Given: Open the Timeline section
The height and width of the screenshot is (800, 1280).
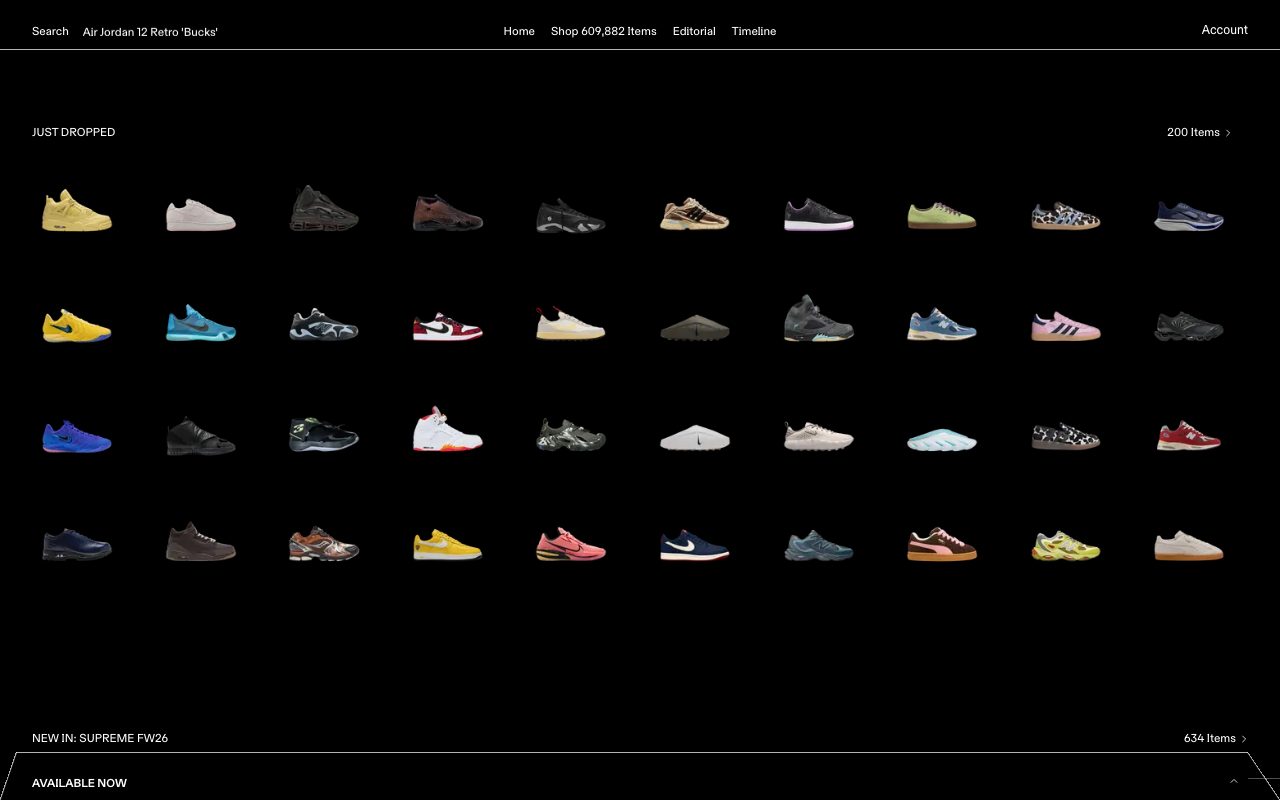Looking at the screenshot, I should point(754,31).
